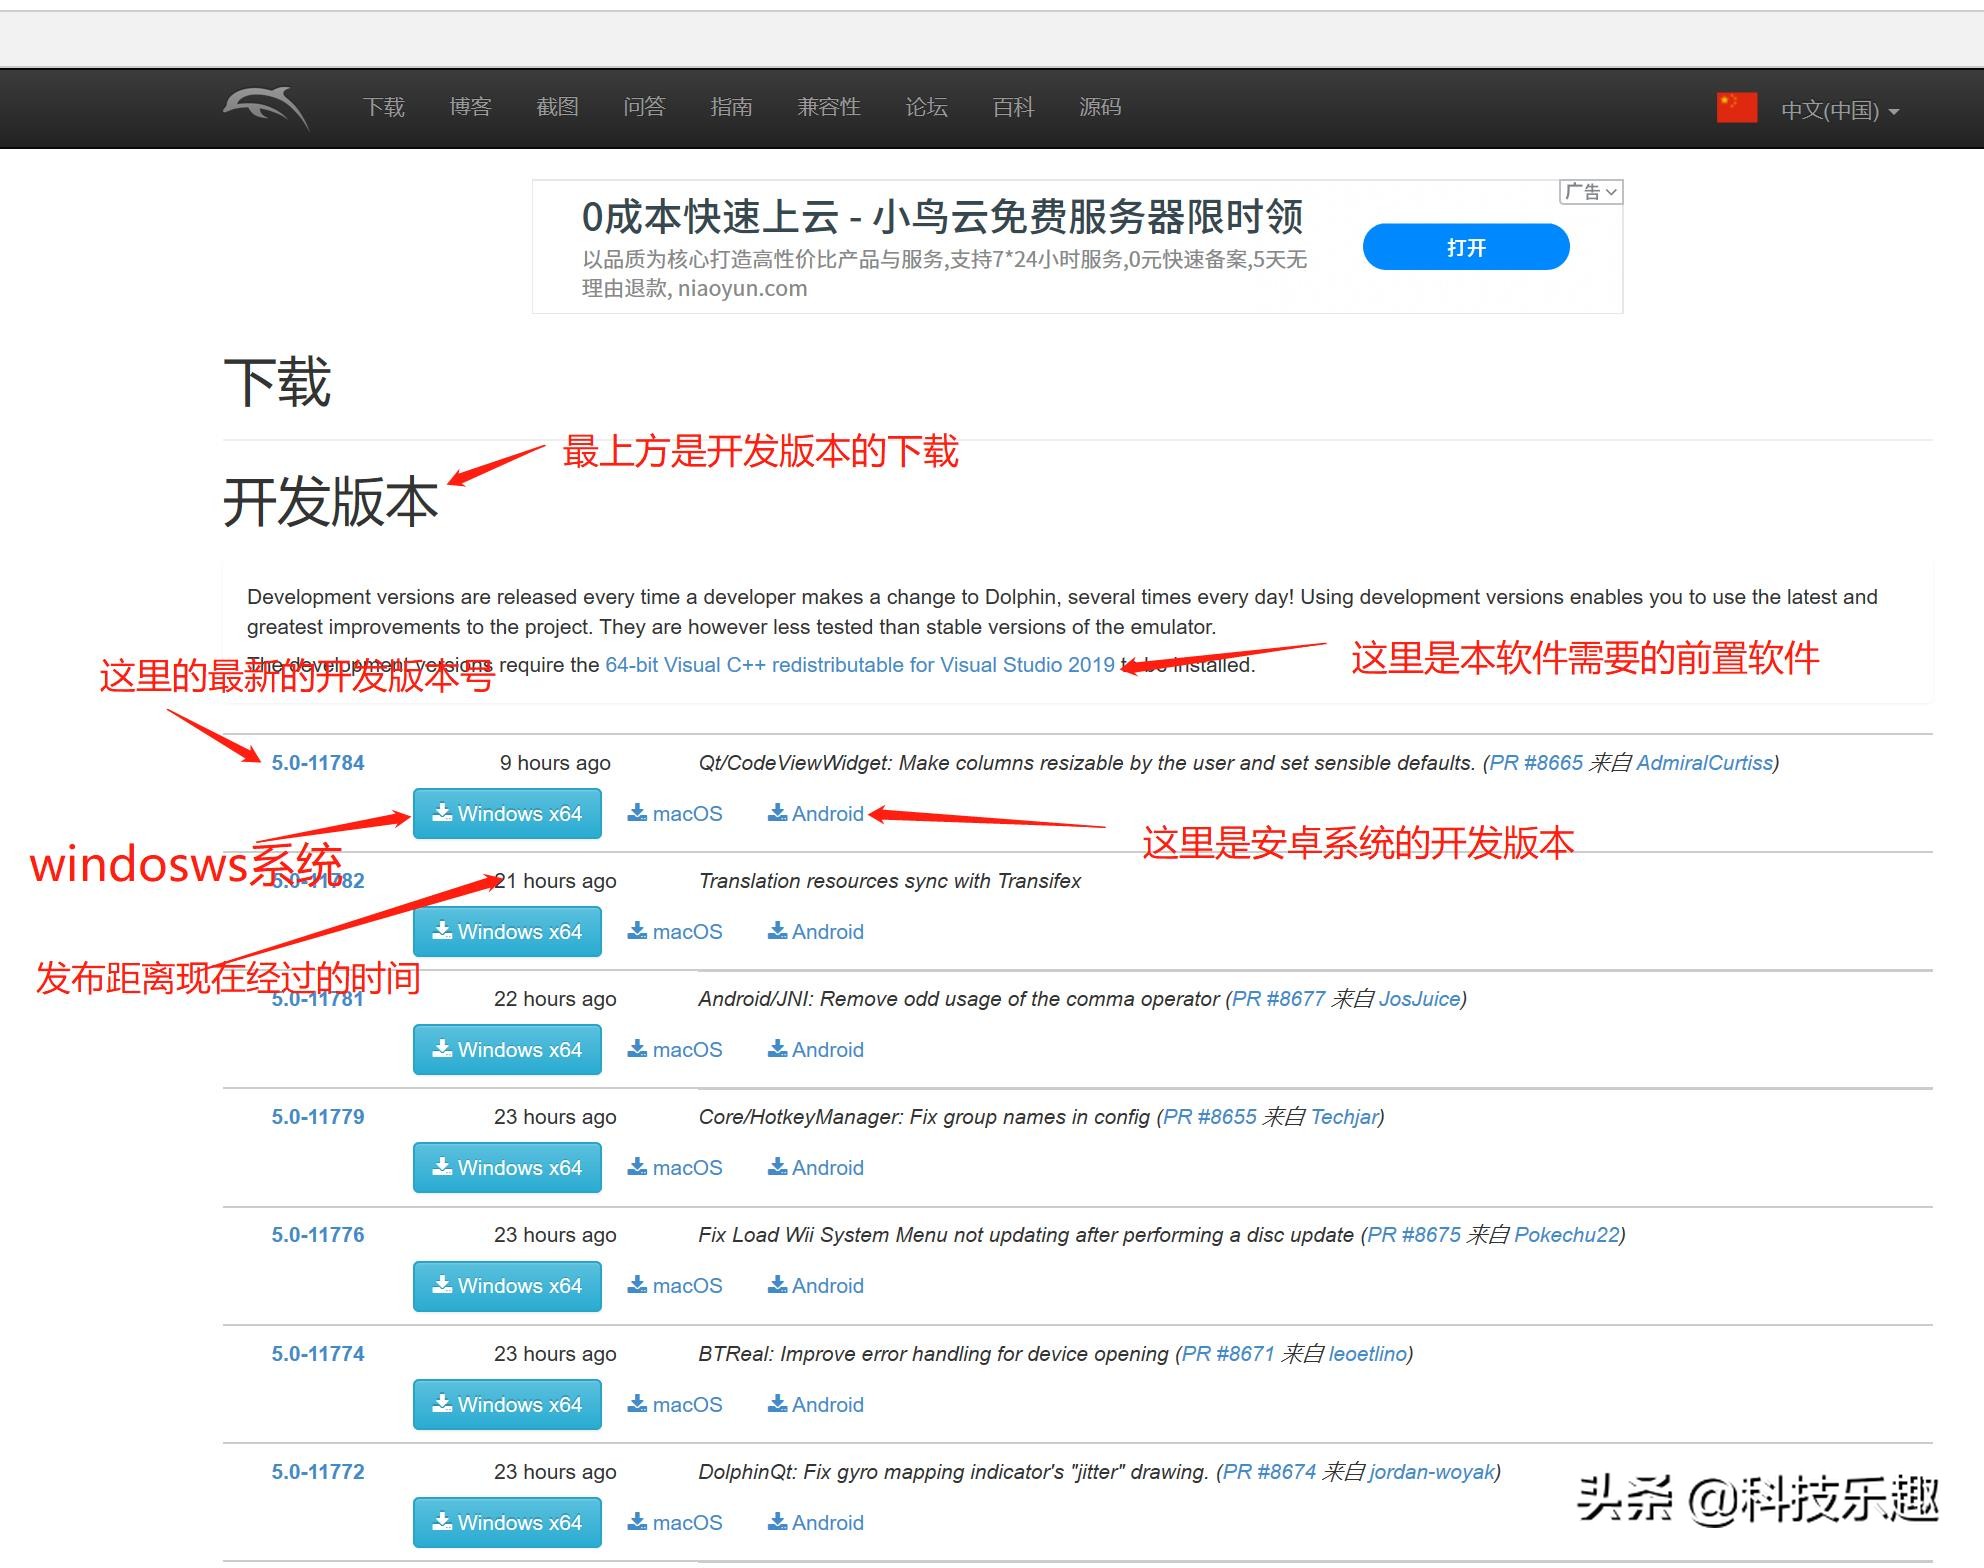Click the Windows x64 download for build 5.0-11772
Viewport: 1984px width, 1568px height.
click(x=506, y=1522)
